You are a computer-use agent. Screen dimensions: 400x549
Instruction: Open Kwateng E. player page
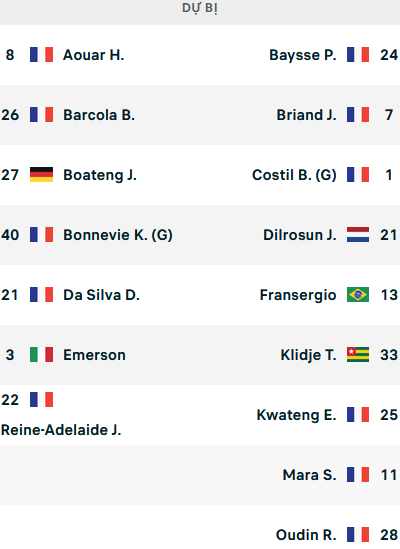point(297,415)
